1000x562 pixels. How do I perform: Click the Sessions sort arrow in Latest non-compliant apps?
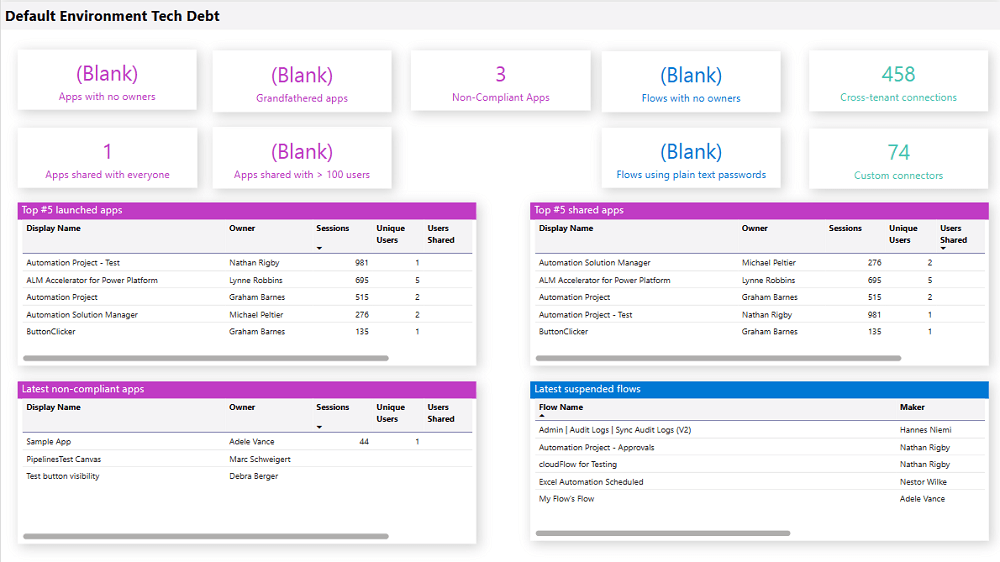tap(320, 427)
